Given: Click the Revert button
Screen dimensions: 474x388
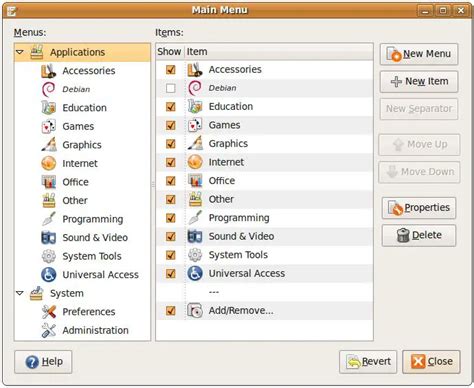Looking at the screenshot, I should coord(368,362).
